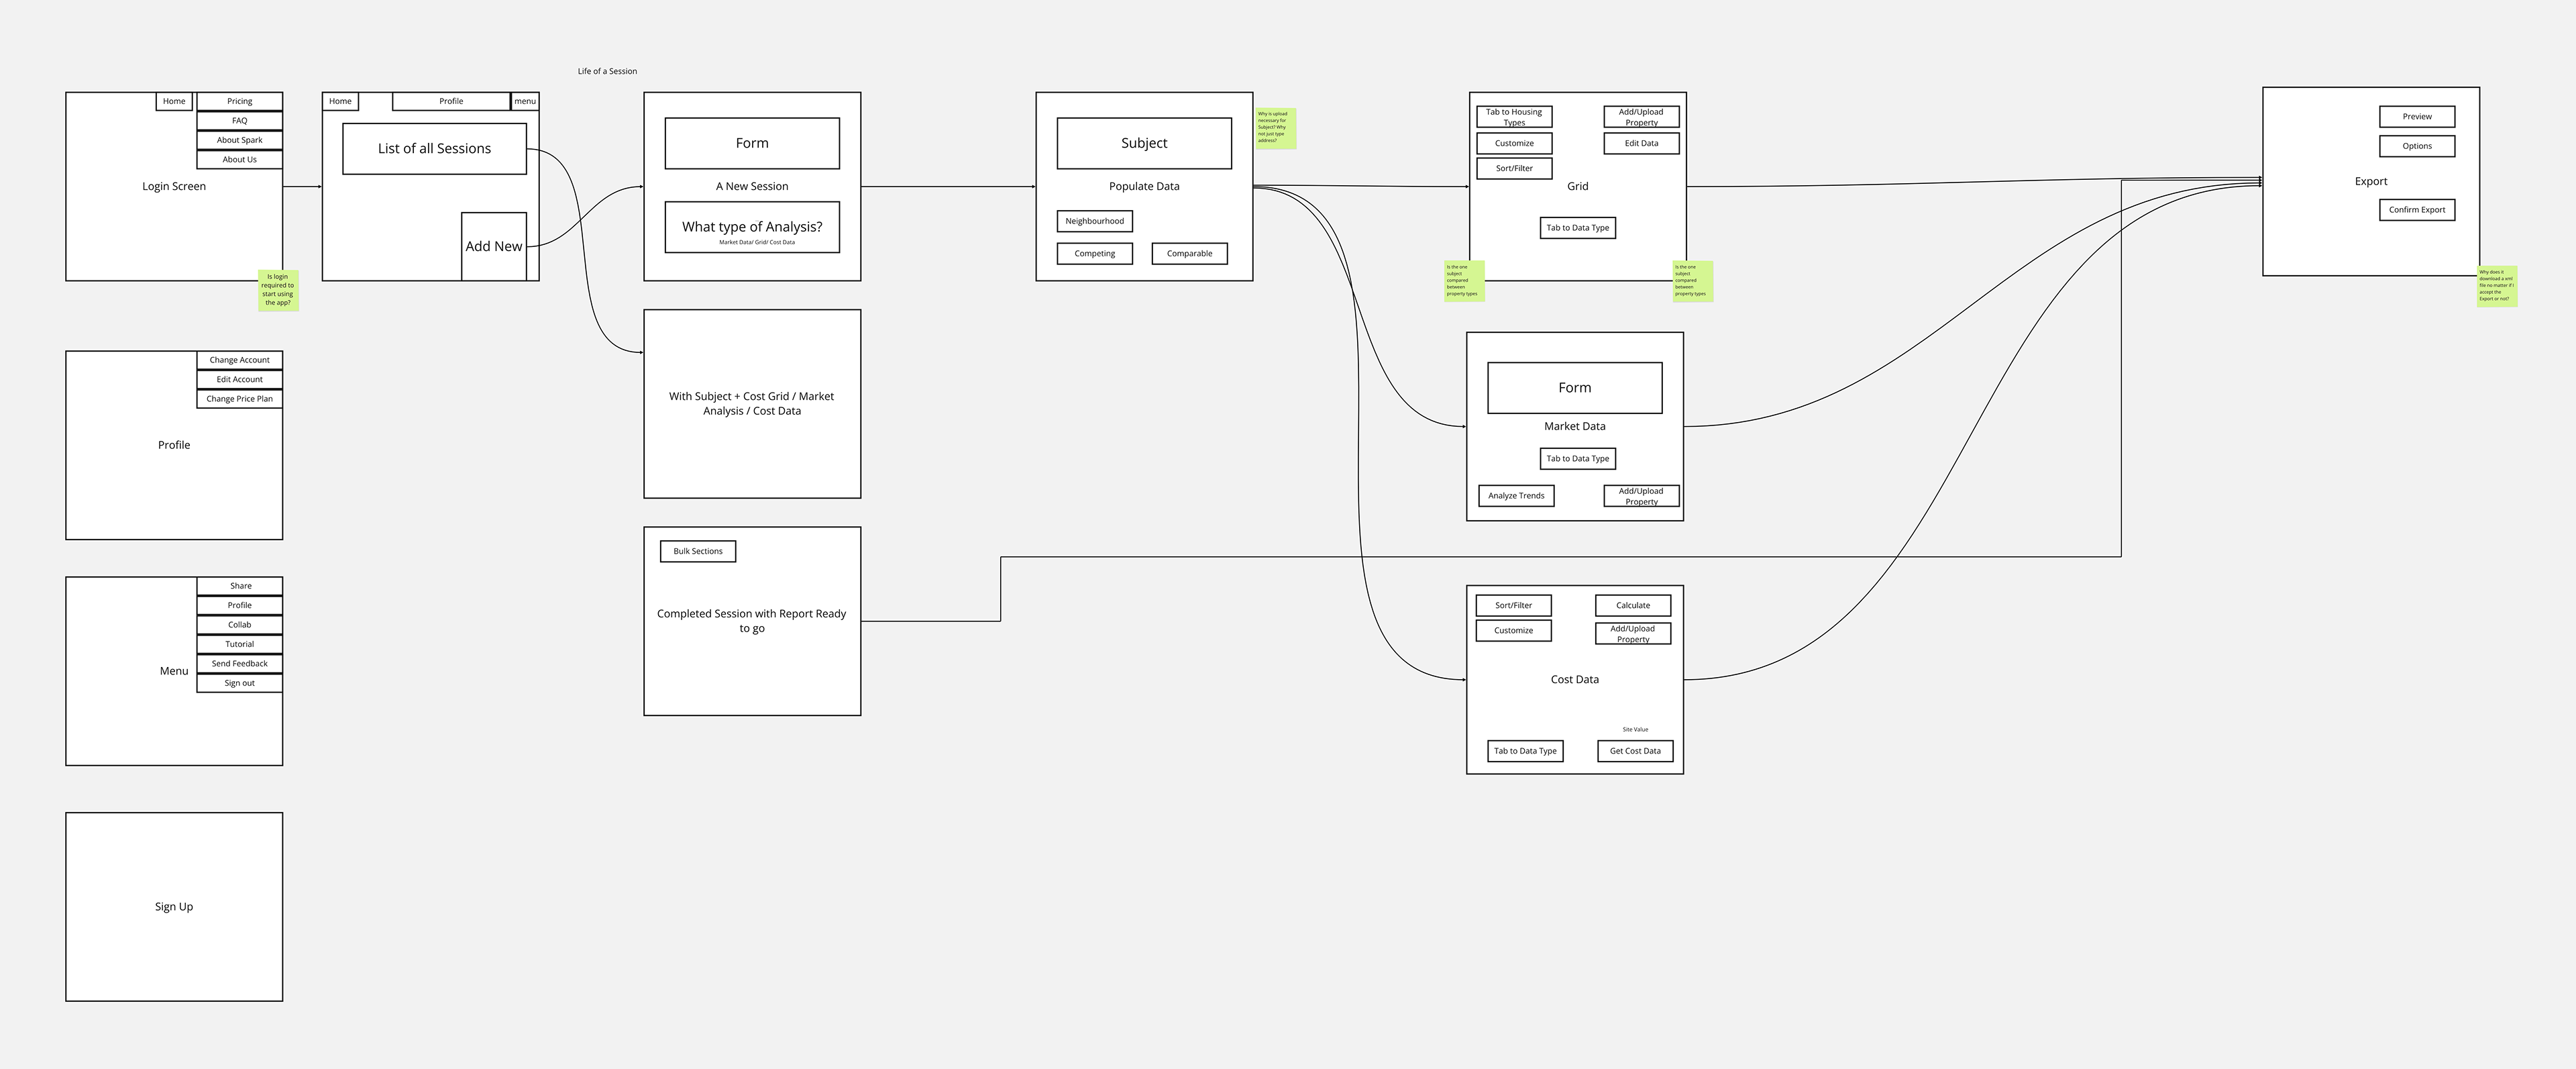Click the Bulk Sections button

[697, 552]
